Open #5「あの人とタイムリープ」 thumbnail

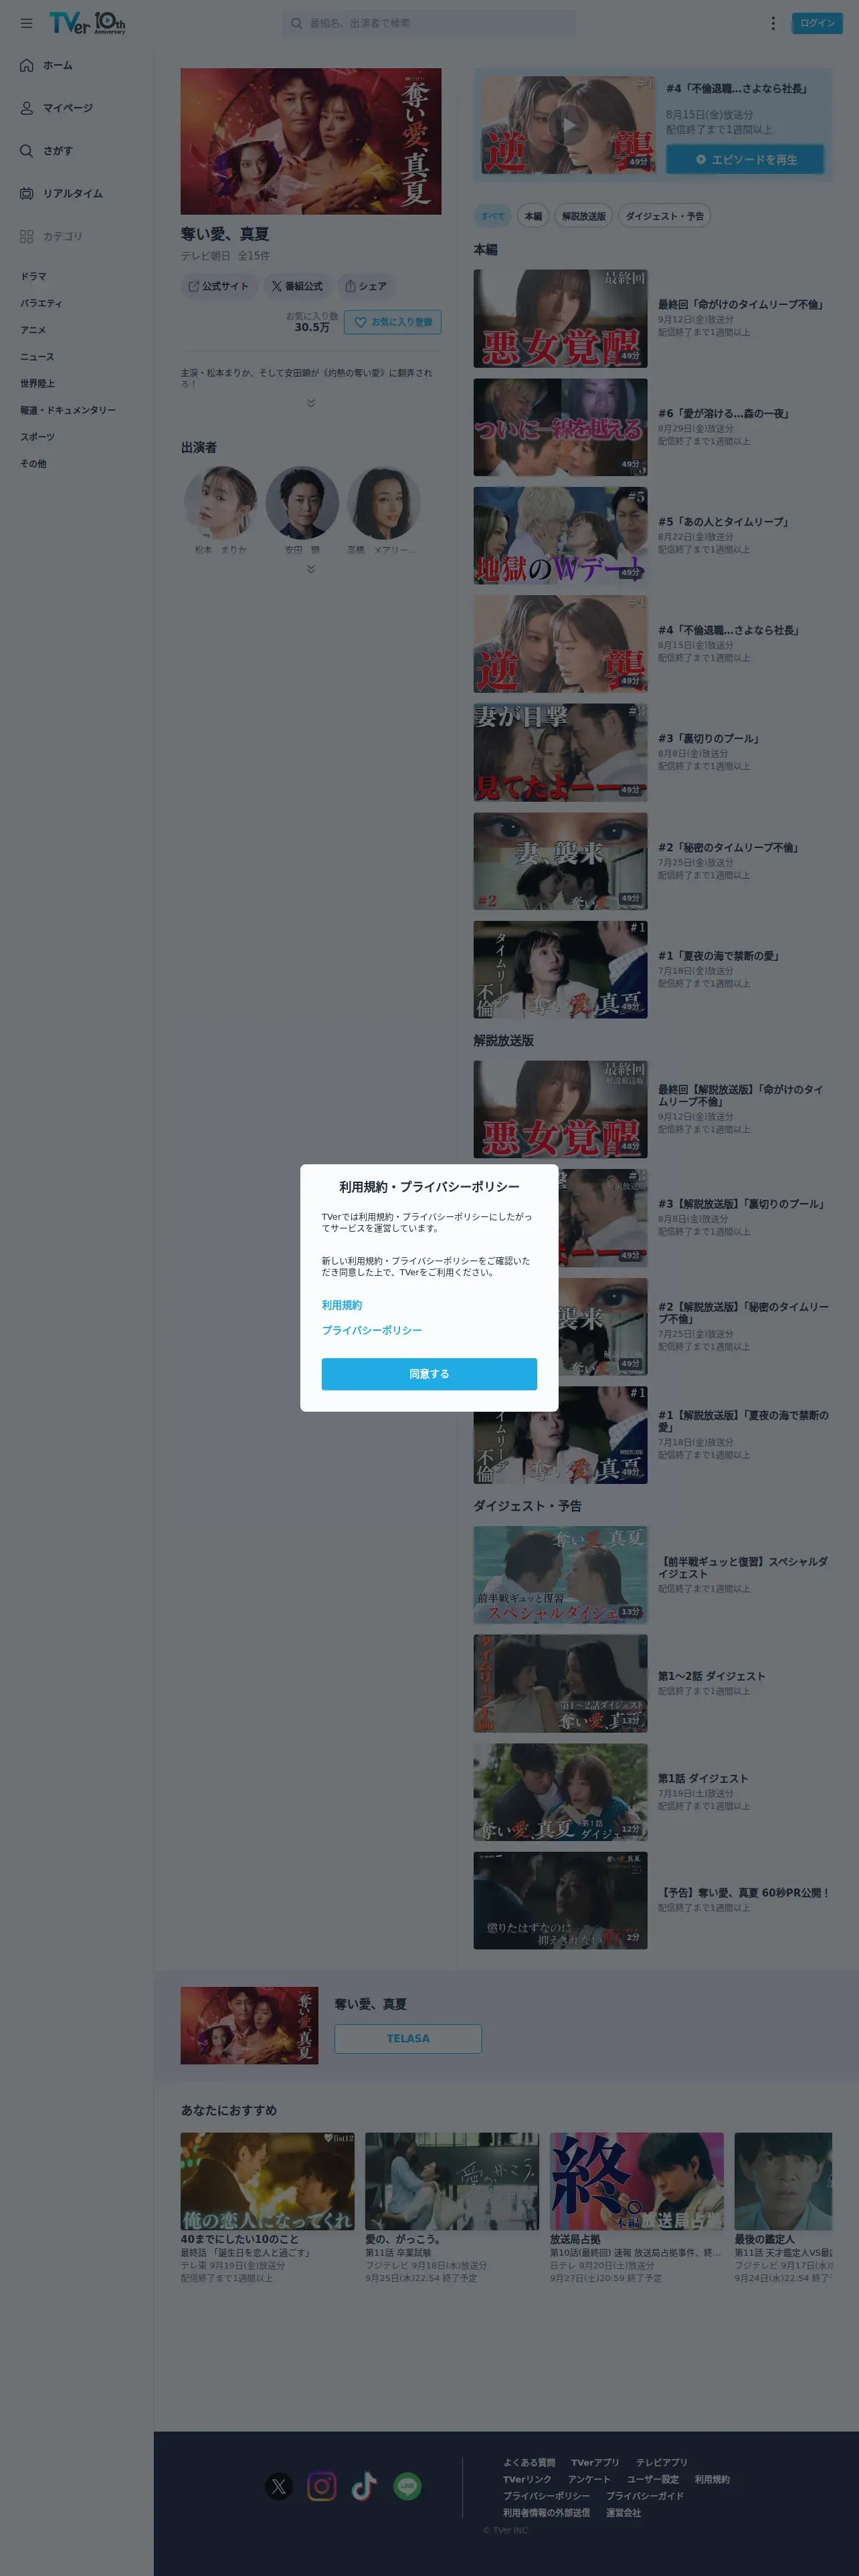[560, 536]
